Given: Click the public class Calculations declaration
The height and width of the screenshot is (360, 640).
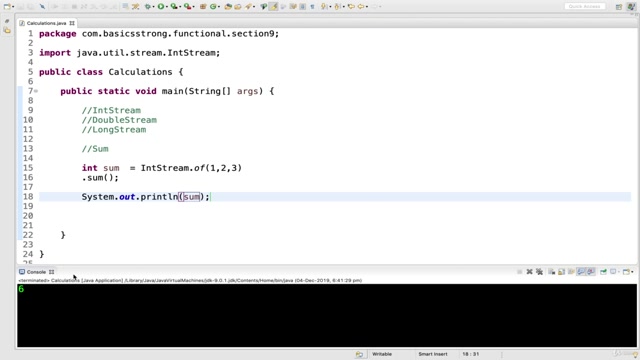Looking at the screenshot, I should point(111,72).
